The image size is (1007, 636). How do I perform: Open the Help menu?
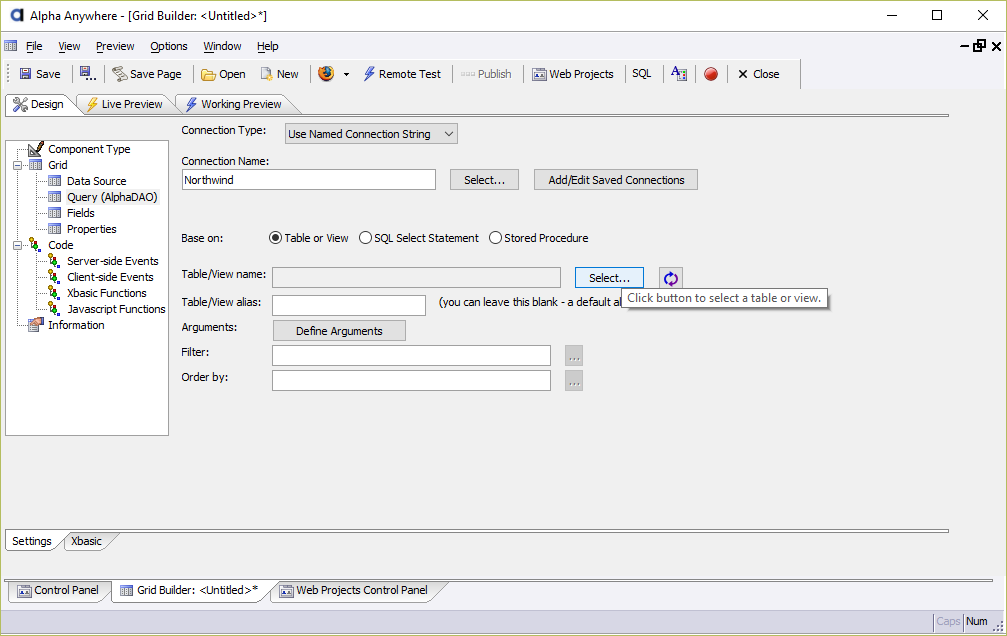pyautogui.click(x=267, y=46)
